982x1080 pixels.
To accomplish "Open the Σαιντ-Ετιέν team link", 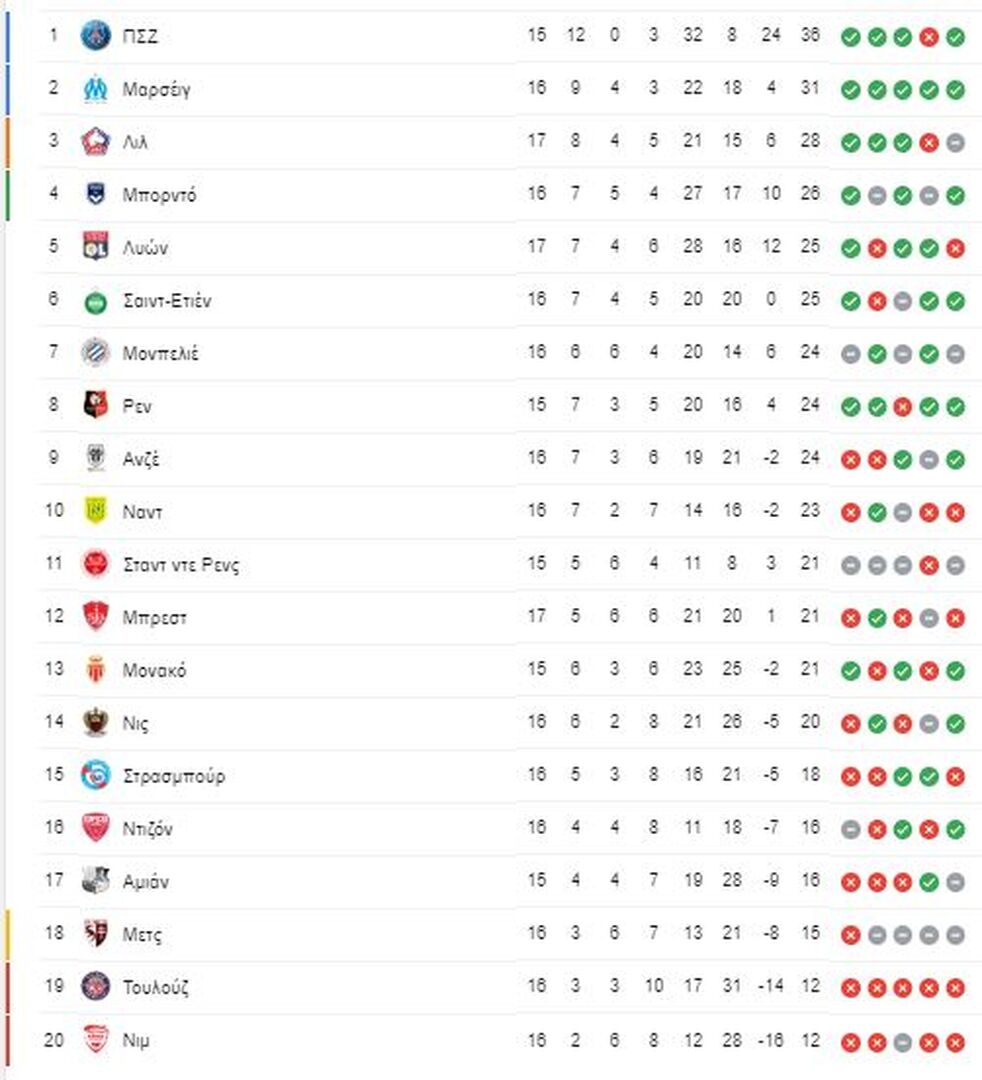I will (167, 300).
